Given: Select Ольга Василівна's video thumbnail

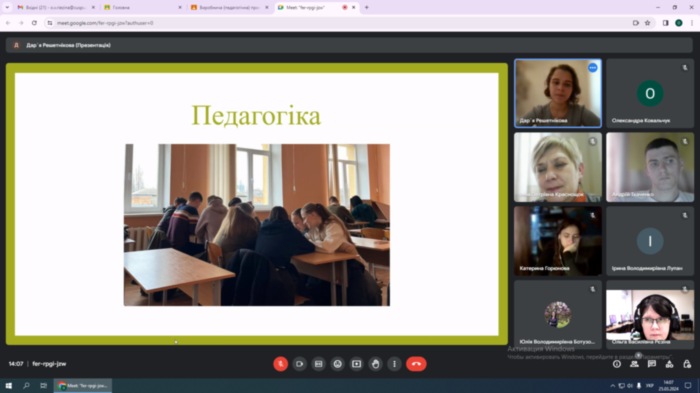Looking at the screenshot, I should 650,314.
